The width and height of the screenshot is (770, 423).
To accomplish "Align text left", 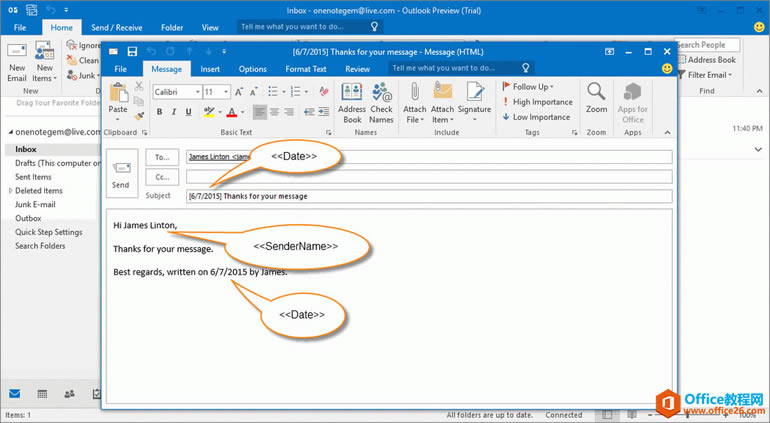I will coord(260,112).
